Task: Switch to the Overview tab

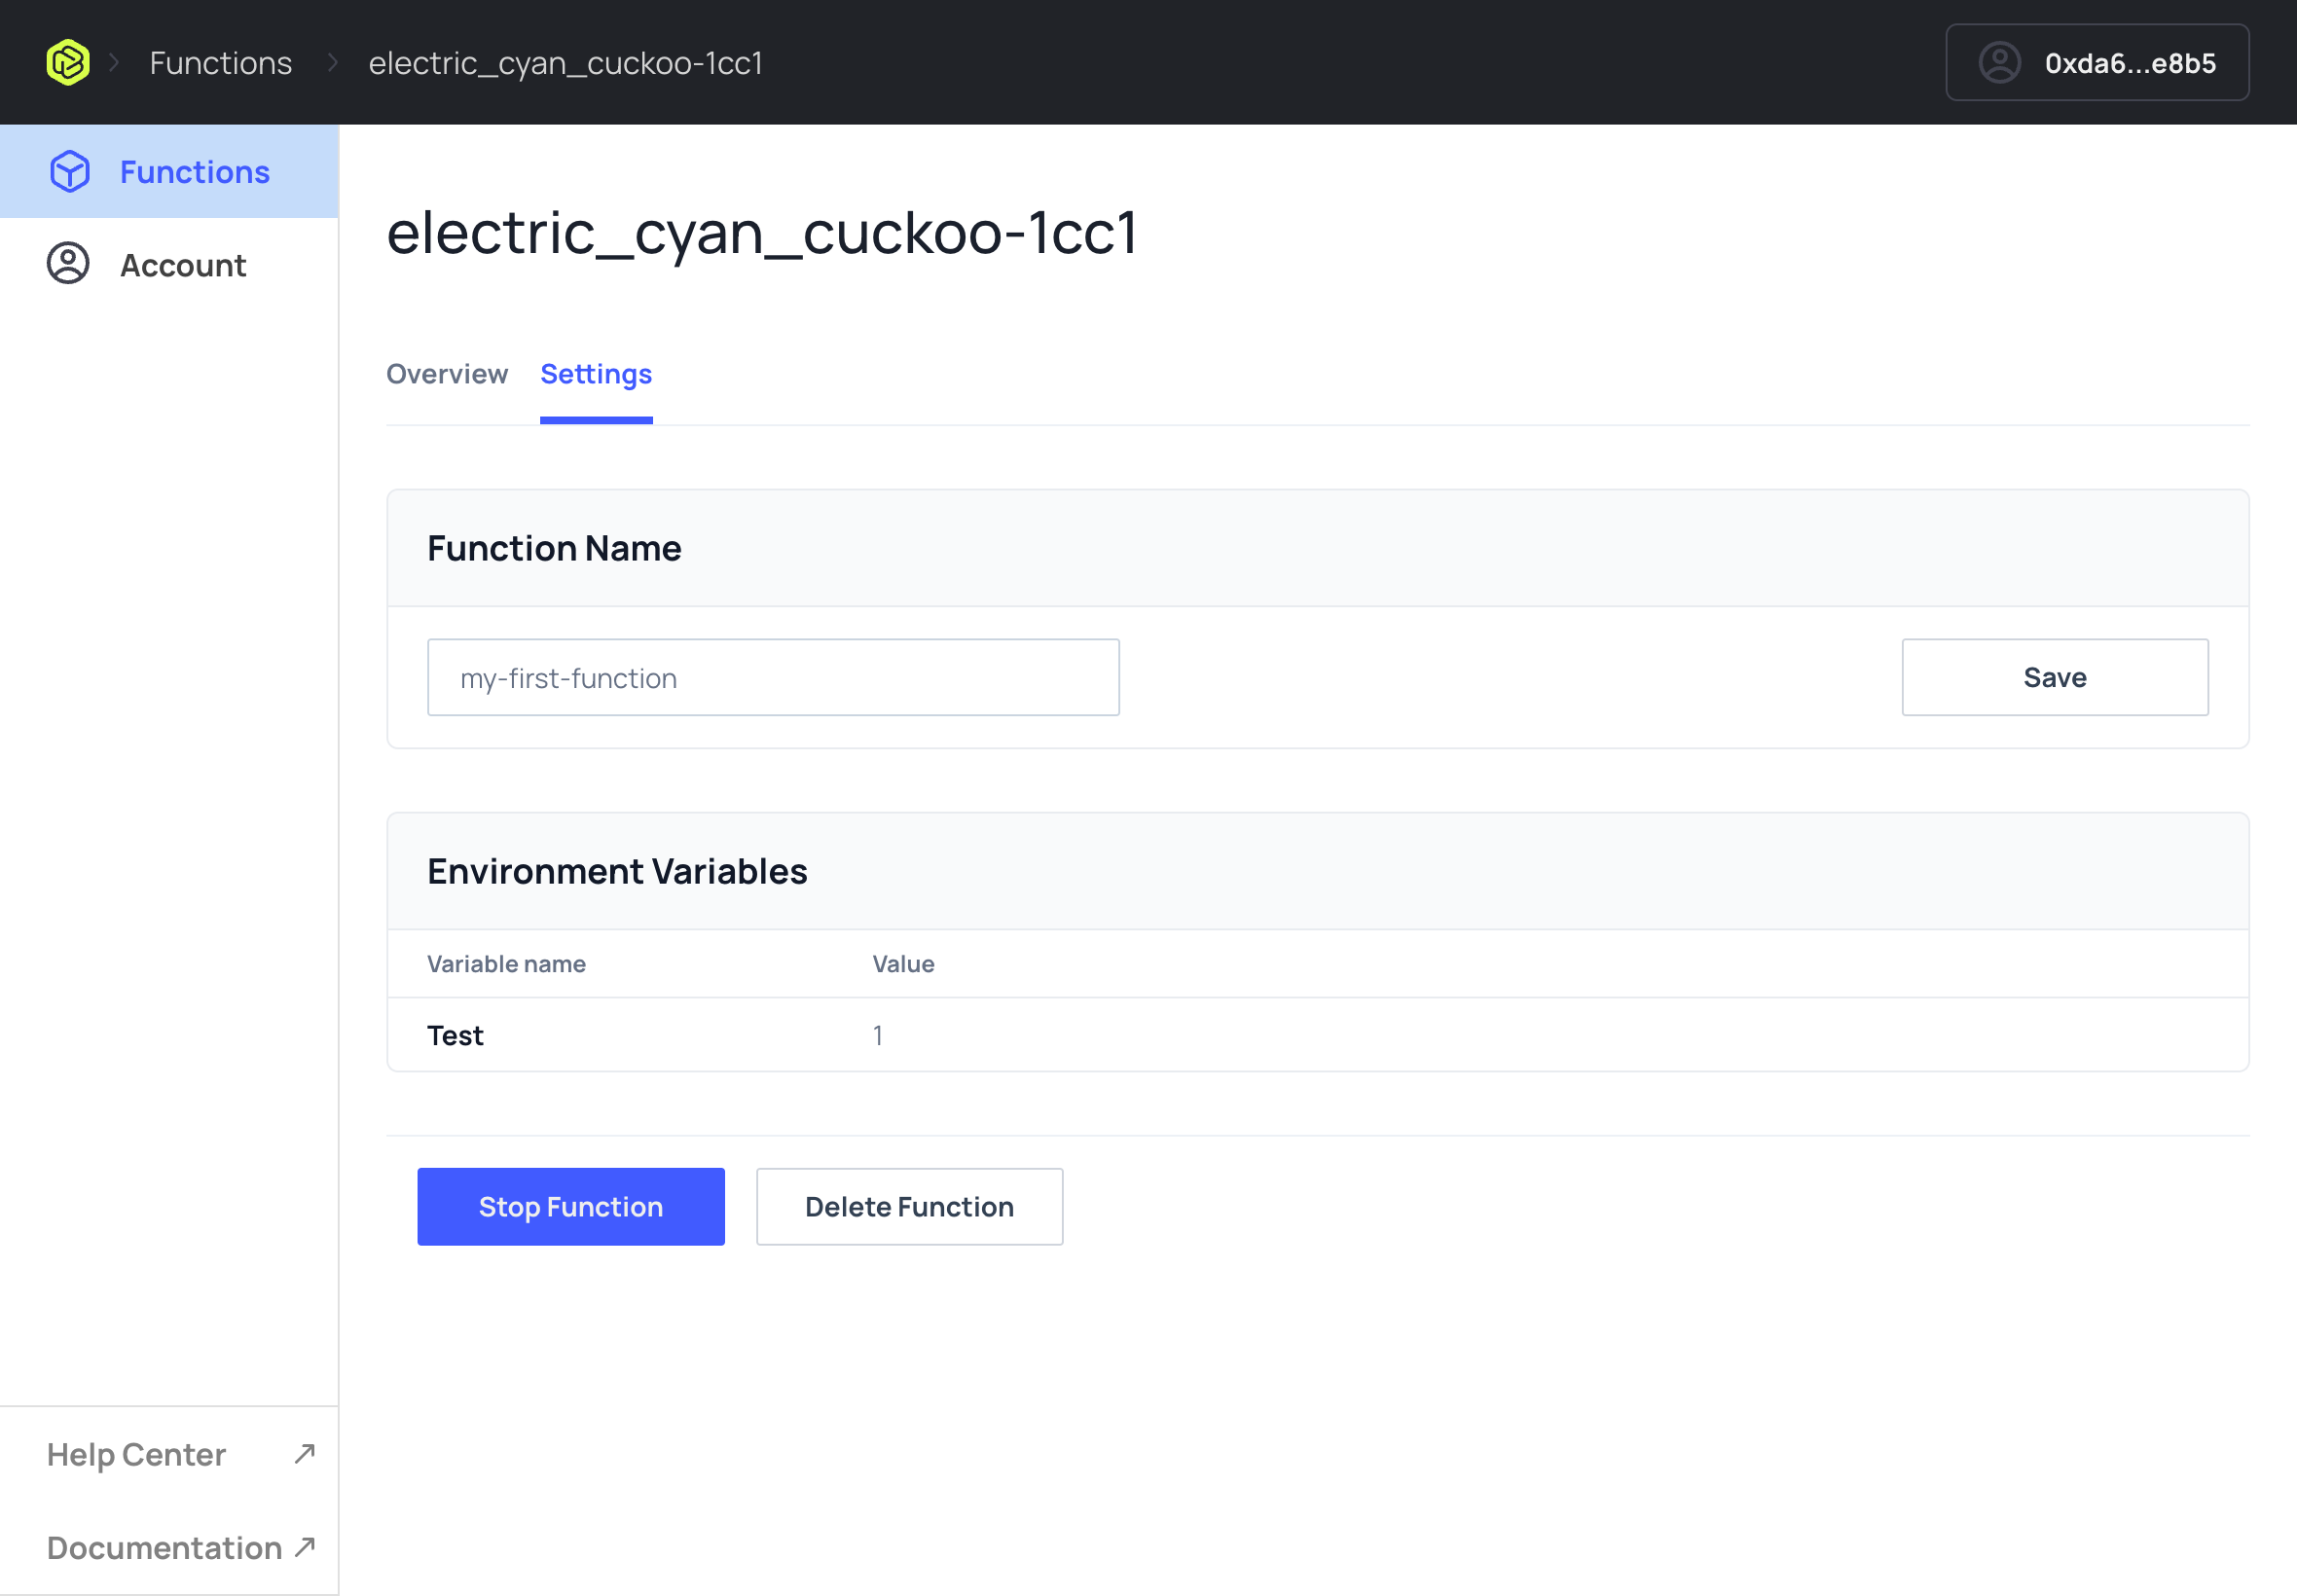Action: (447, 374)
